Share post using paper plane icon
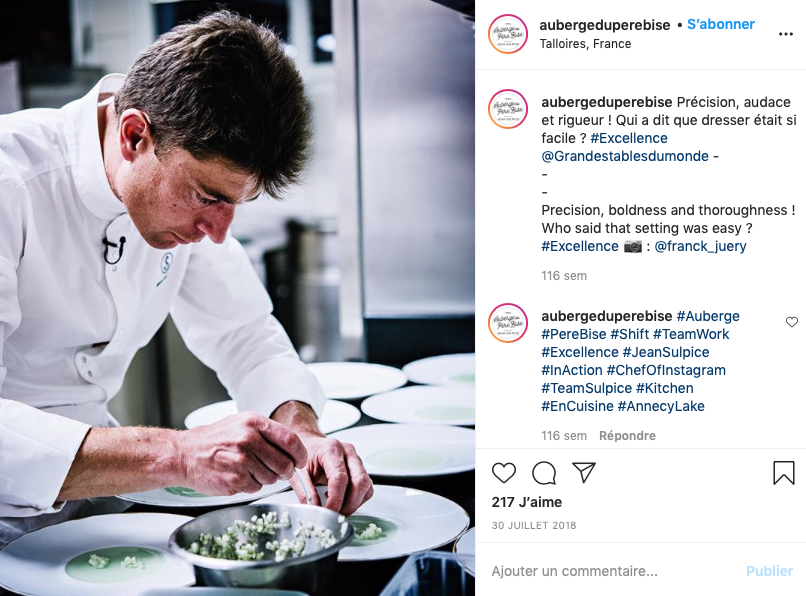 (x=583, y=472)
